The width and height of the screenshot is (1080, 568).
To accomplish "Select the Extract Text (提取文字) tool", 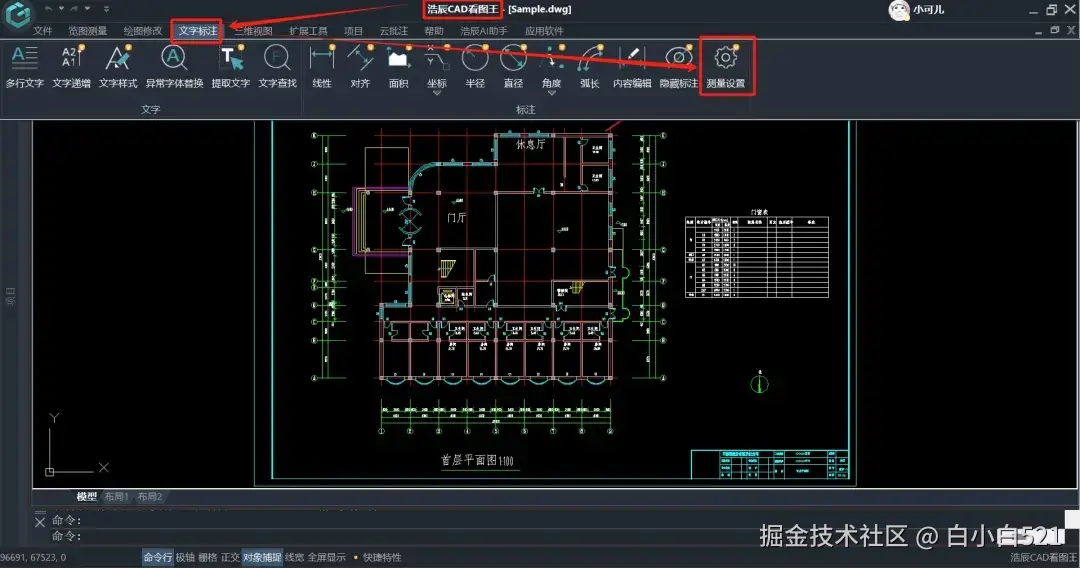I will pyautogui.click(x=231, y=66).
